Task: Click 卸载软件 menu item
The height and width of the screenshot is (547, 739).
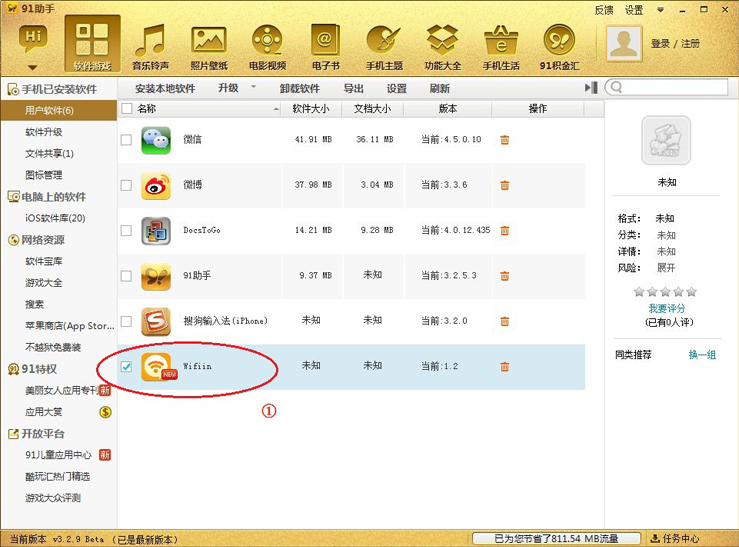Action: (x=300, y=88)
